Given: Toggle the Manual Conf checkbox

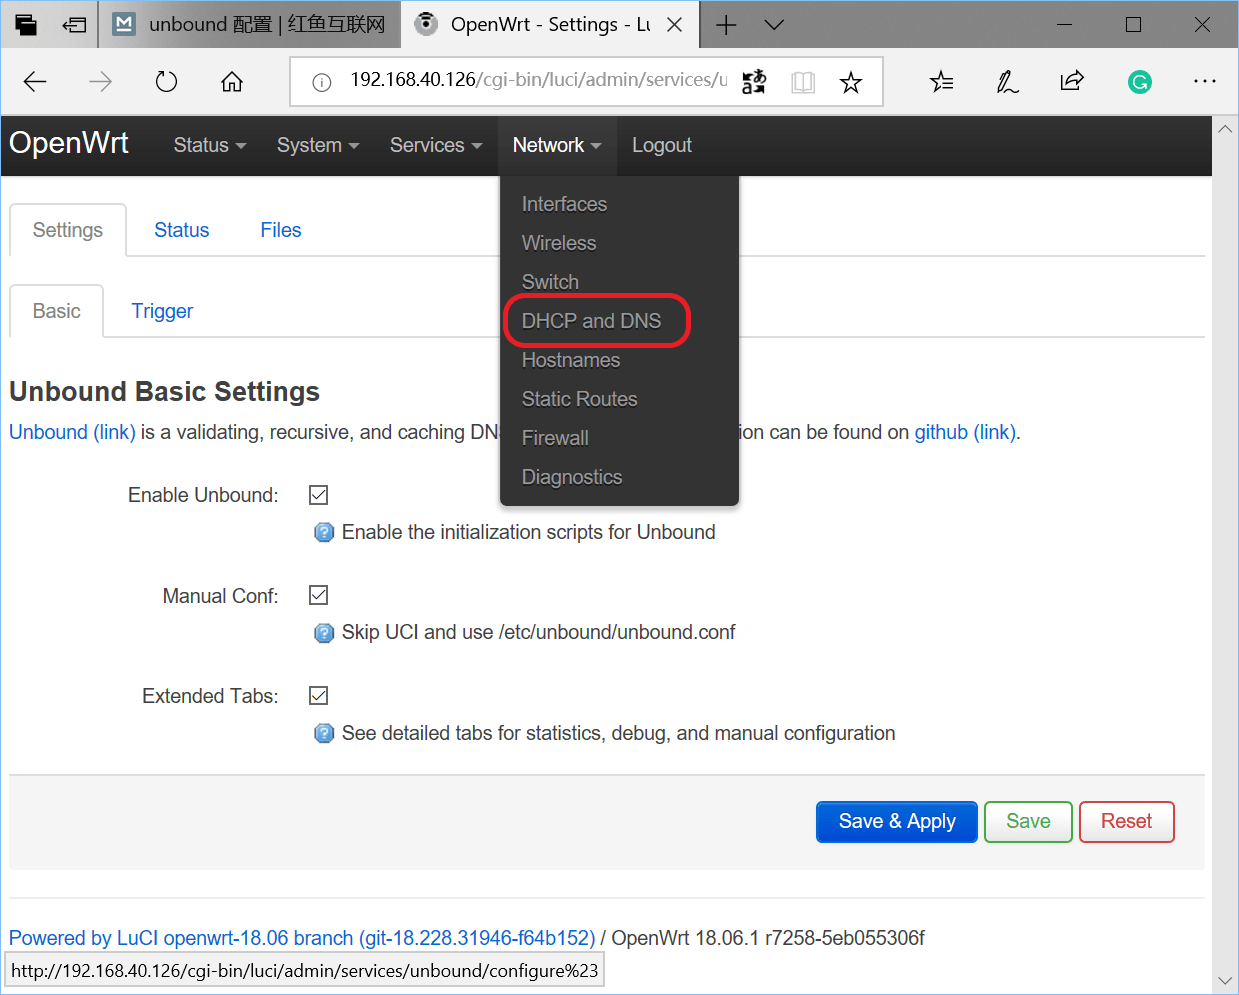Looking at the screenshot, I should coord(319,595).
